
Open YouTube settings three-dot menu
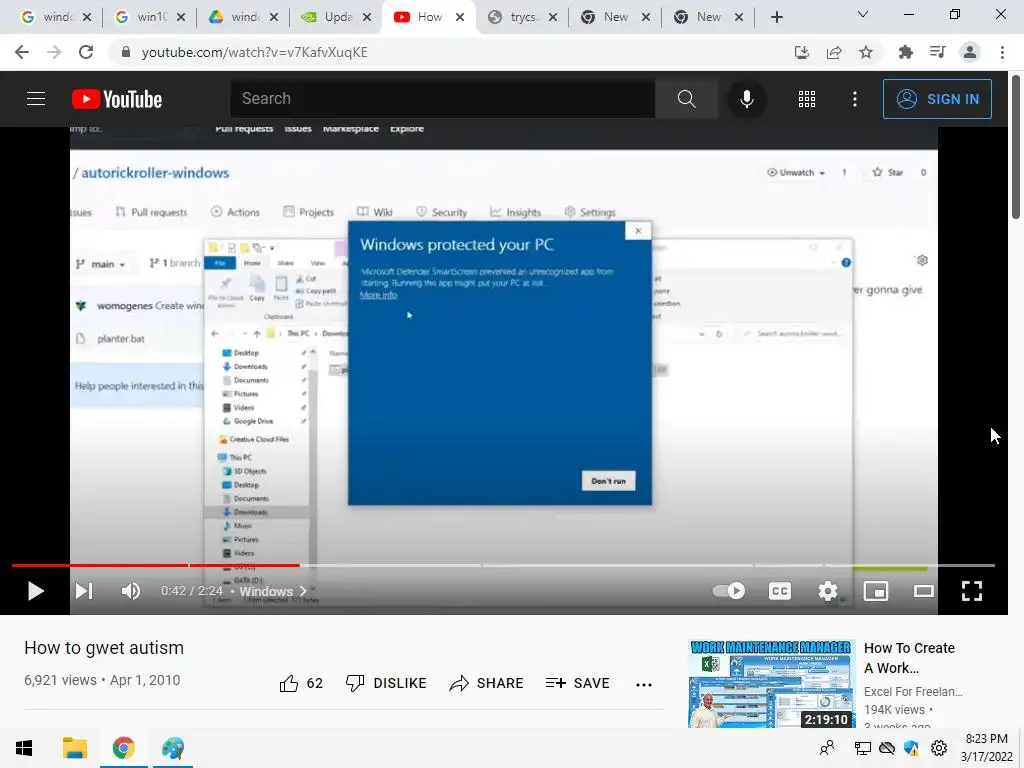tap(854, 99)
